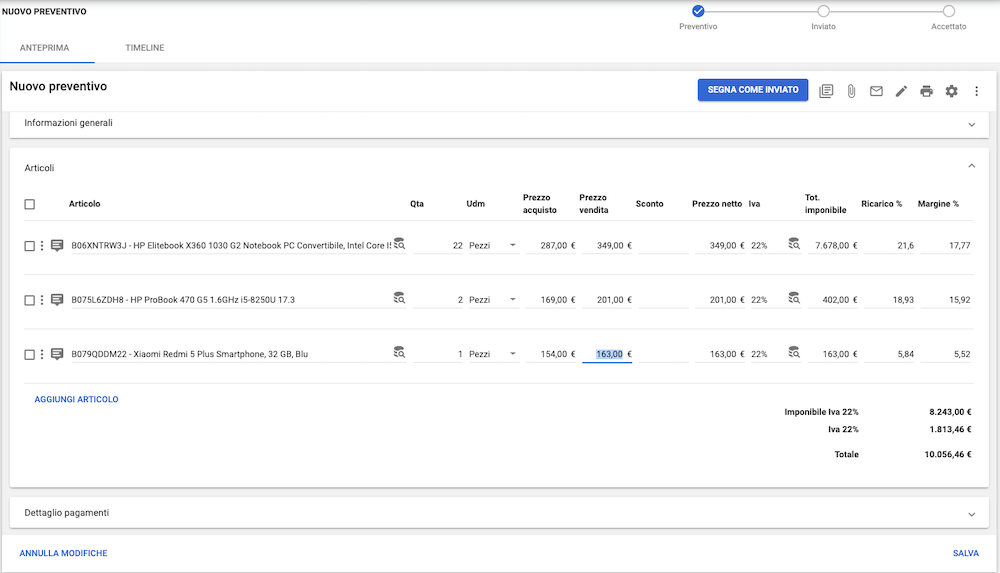The width and height of the screenshot is (1000, 573).
Task: Click the printer icon
Action: coord(926,91)
